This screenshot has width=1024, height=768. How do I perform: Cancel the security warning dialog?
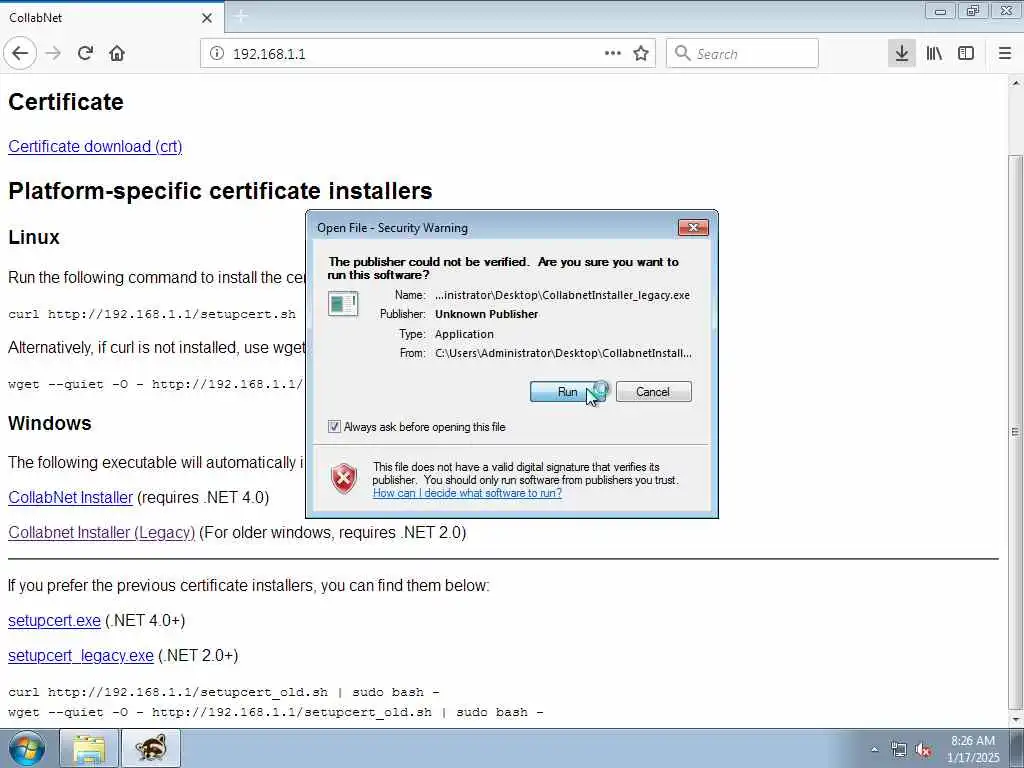click(x=653, y=392)
